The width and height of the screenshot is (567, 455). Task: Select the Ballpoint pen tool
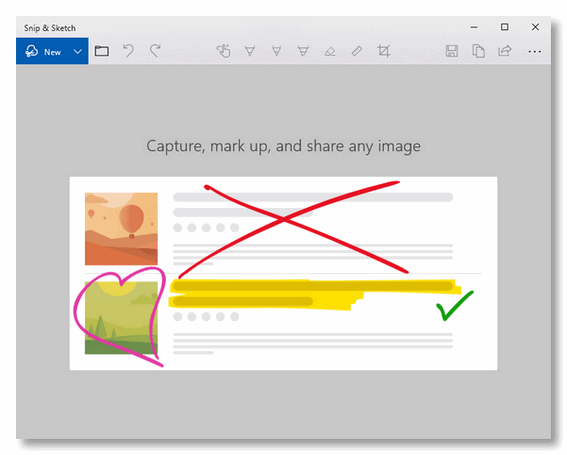point(250,51)
